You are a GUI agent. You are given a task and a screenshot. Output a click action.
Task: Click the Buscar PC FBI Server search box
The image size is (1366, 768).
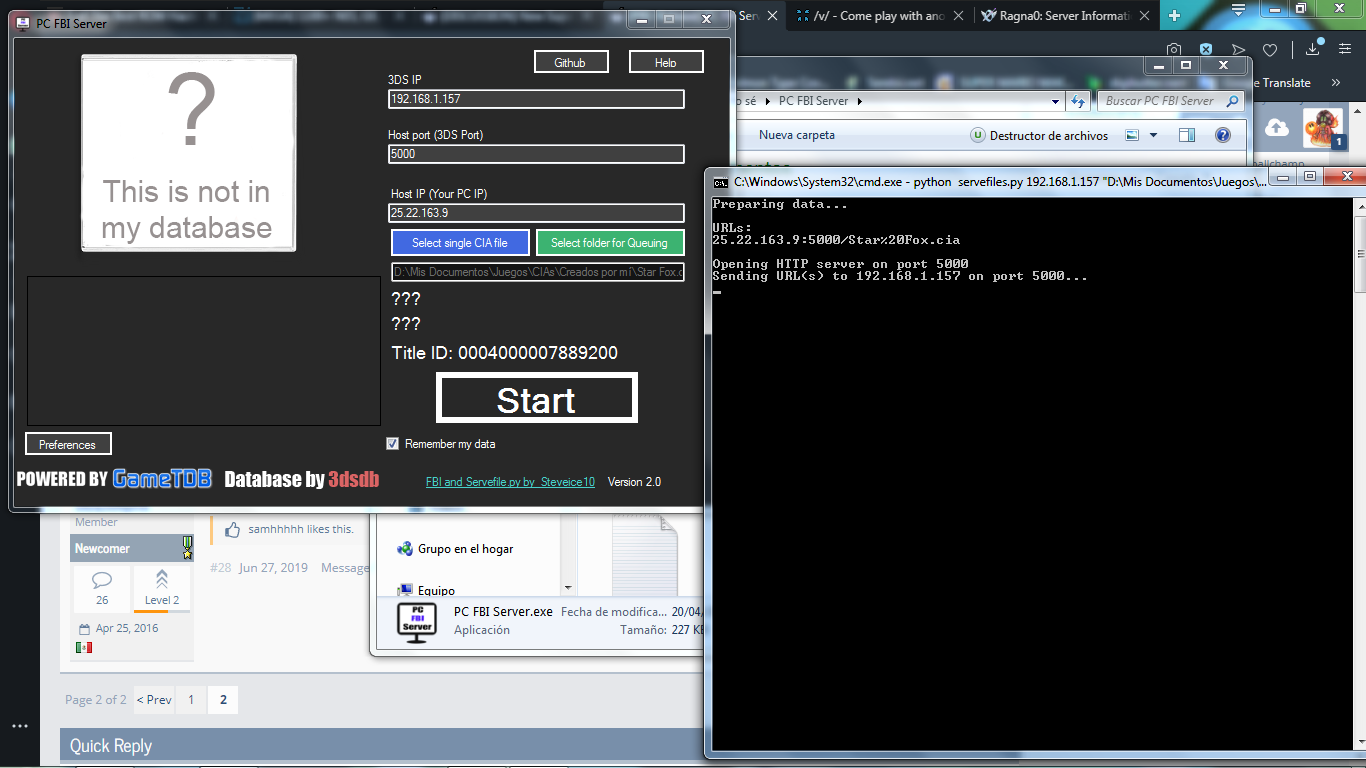pos(1171,101)
